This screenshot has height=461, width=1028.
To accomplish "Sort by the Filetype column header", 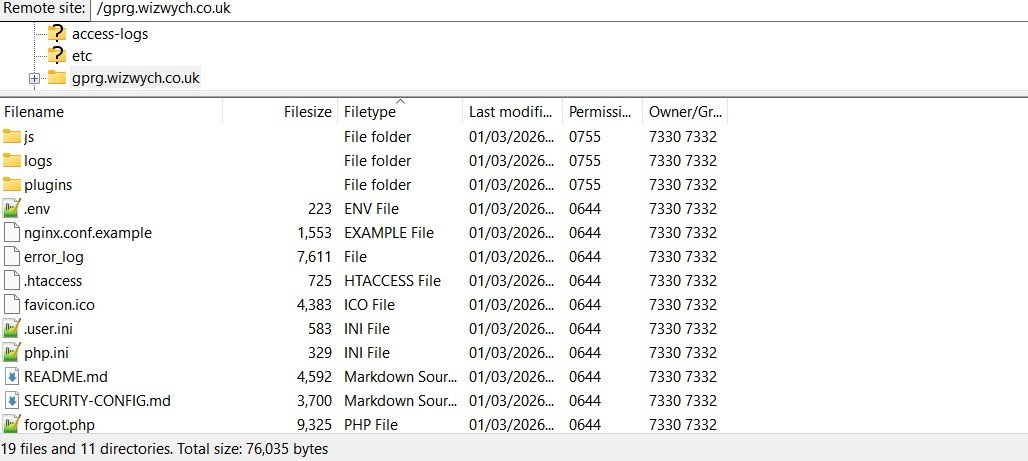I will 400,112.
